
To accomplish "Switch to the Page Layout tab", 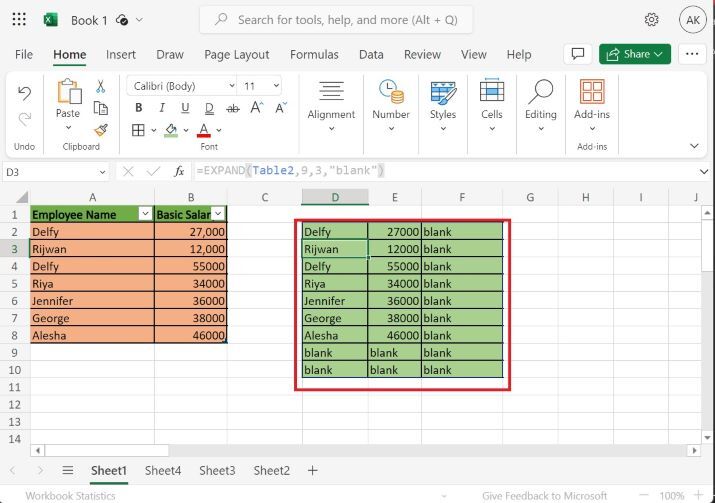I will coord(237,54).
